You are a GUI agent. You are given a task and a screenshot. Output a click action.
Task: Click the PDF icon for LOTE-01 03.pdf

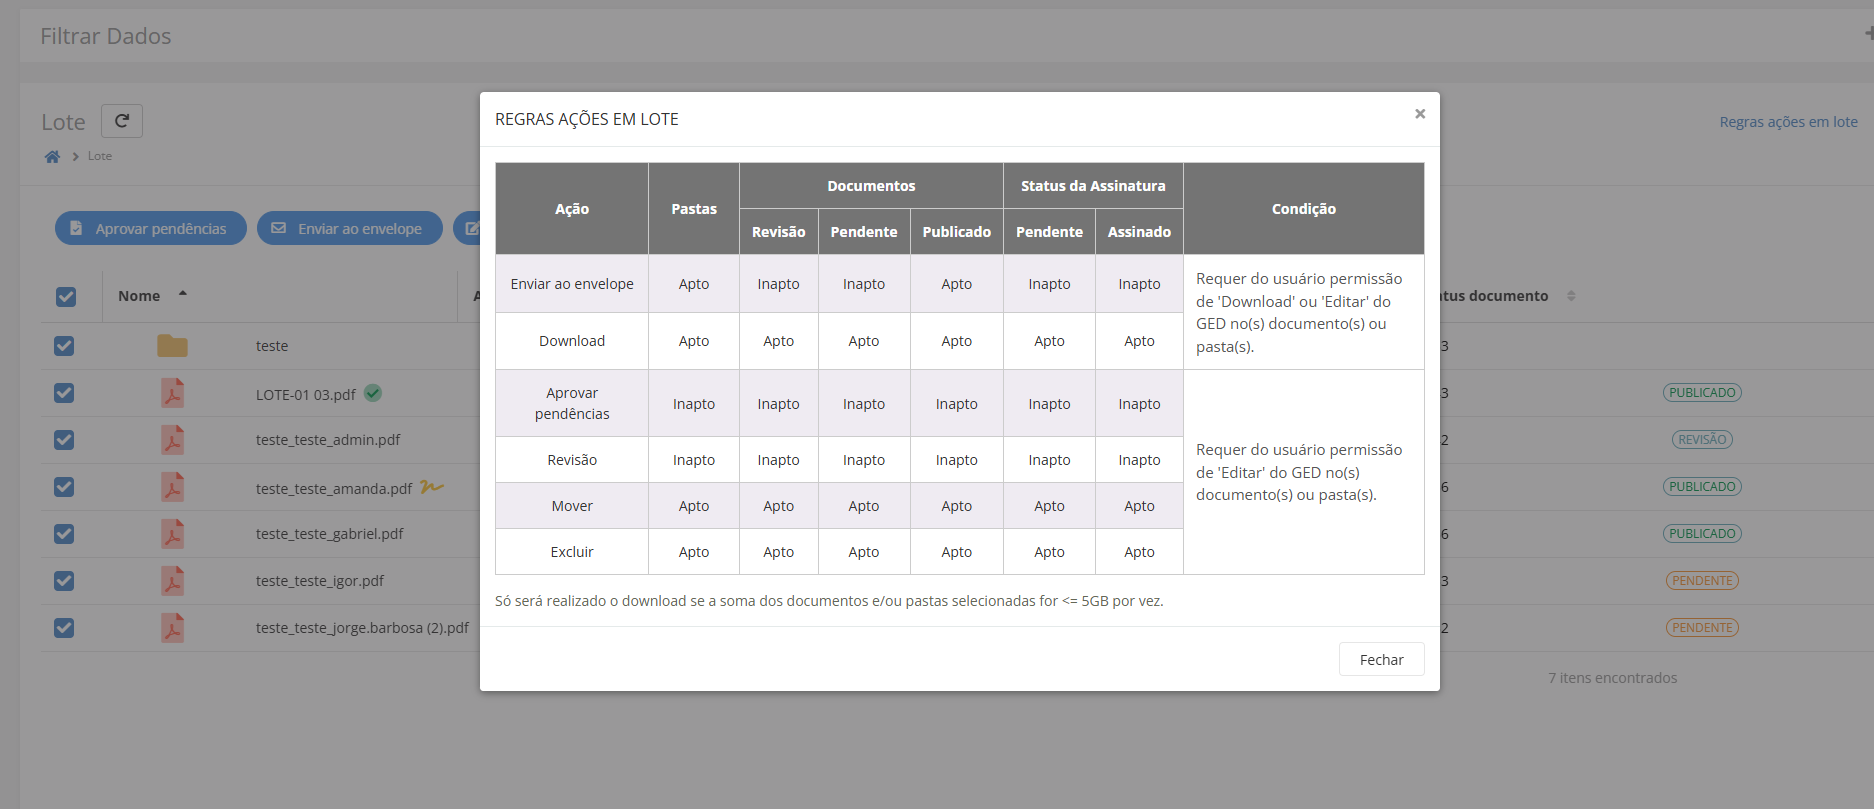tap(173, 393)
